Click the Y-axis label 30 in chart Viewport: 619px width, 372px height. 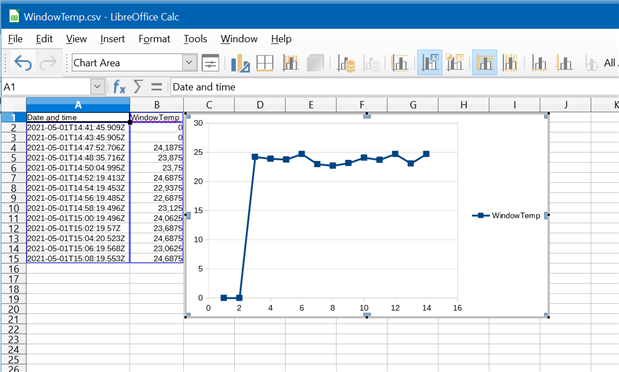198,123
